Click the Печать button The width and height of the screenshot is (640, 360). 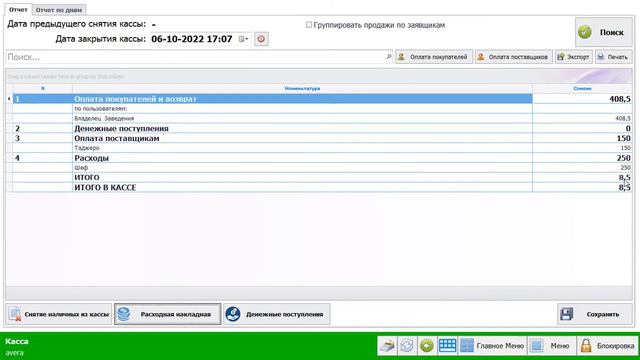tap(613, 57)
